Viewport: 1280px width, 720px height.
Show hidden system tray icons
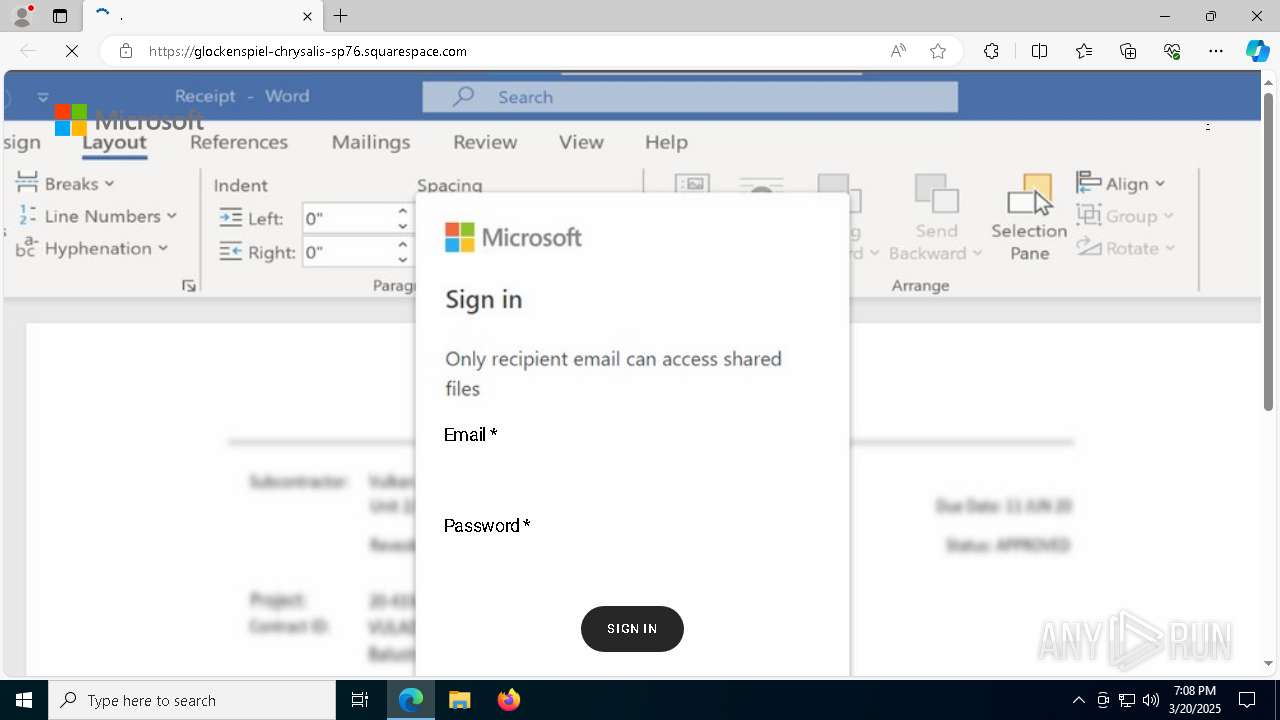pos(1078,700)
